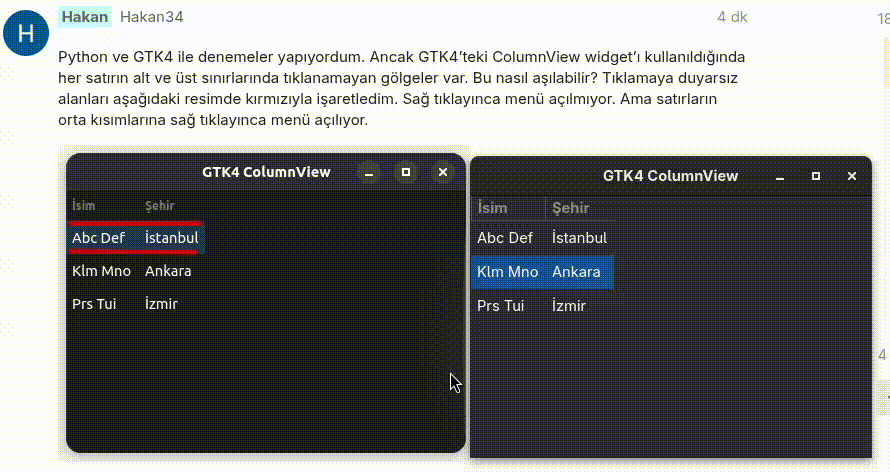
Task: Sort by İsim header in left window
Action: (84, 206)
